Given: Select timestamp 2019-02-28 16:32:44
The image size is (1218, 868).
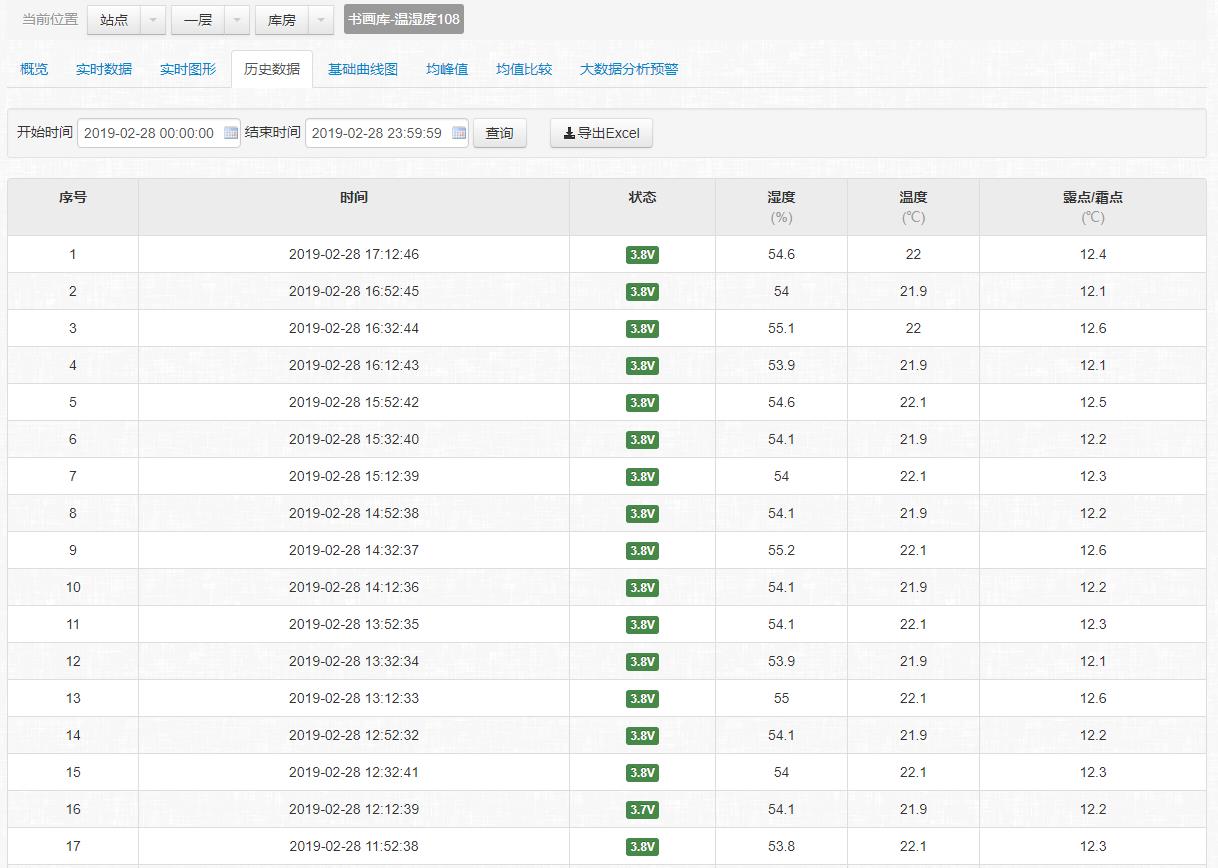Looking at the screenshot, I should coord(354,329).
